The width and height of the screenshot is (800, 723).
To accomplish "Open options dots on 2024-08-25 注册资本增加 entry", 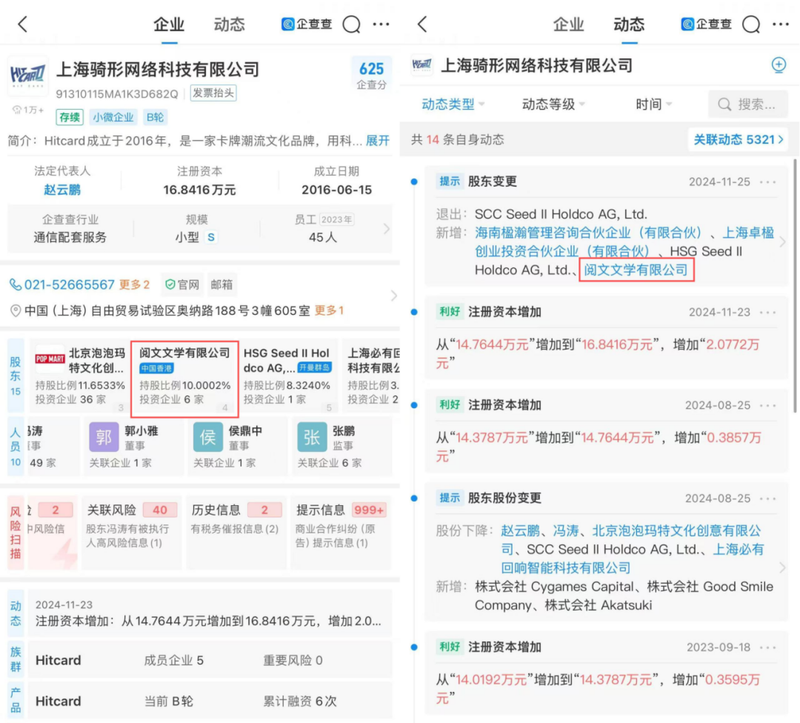I will 768,406.
